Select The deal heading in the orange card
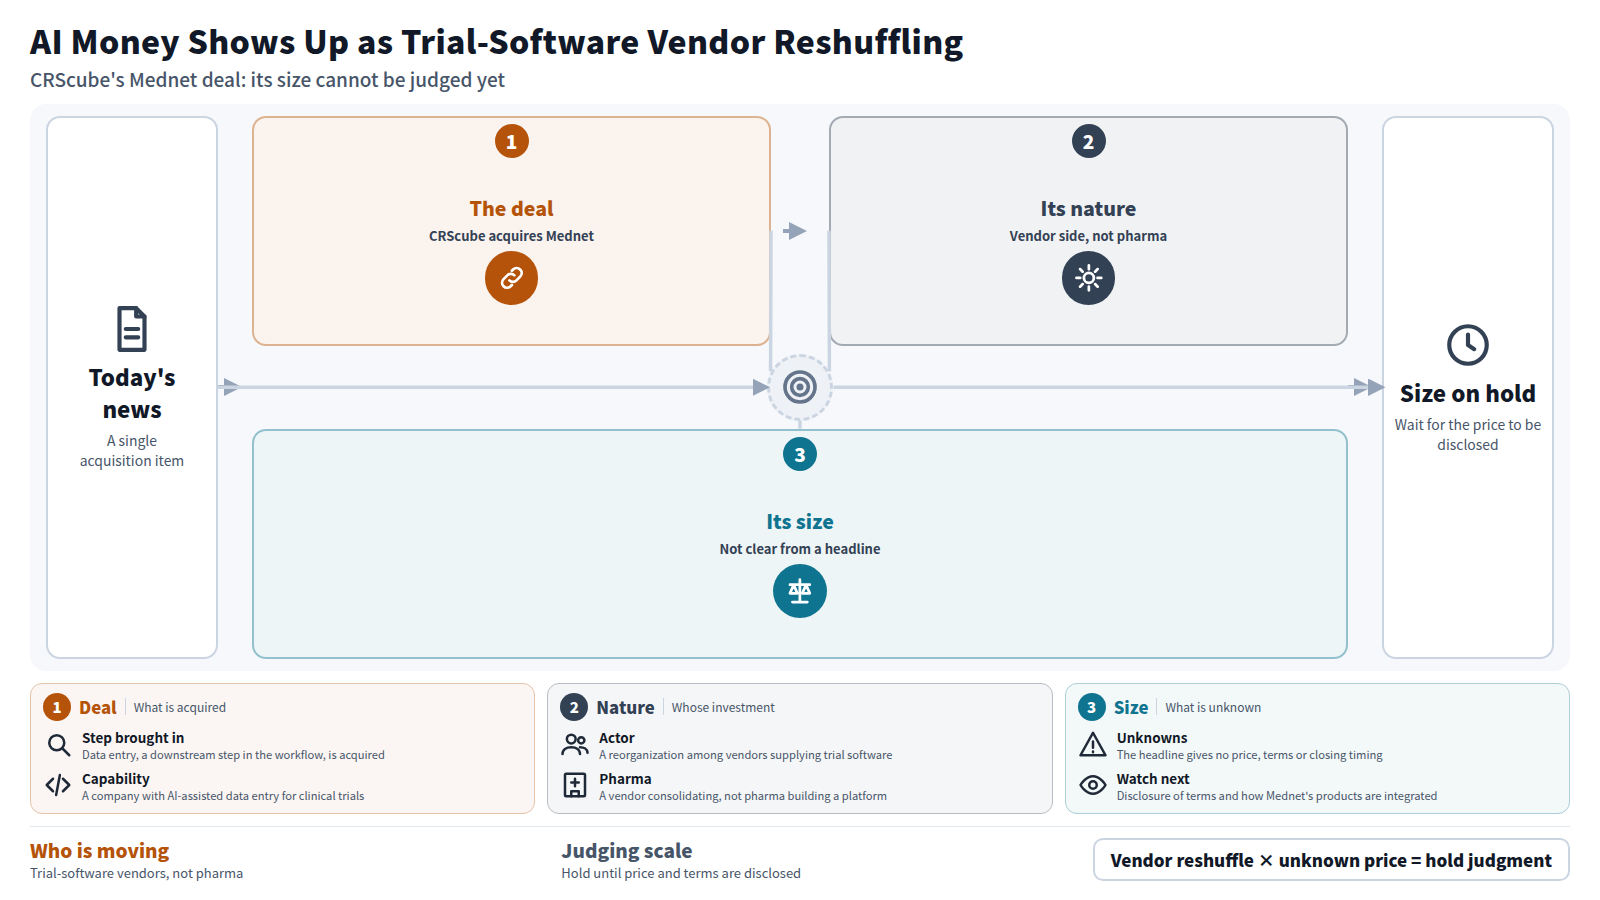 511,209
